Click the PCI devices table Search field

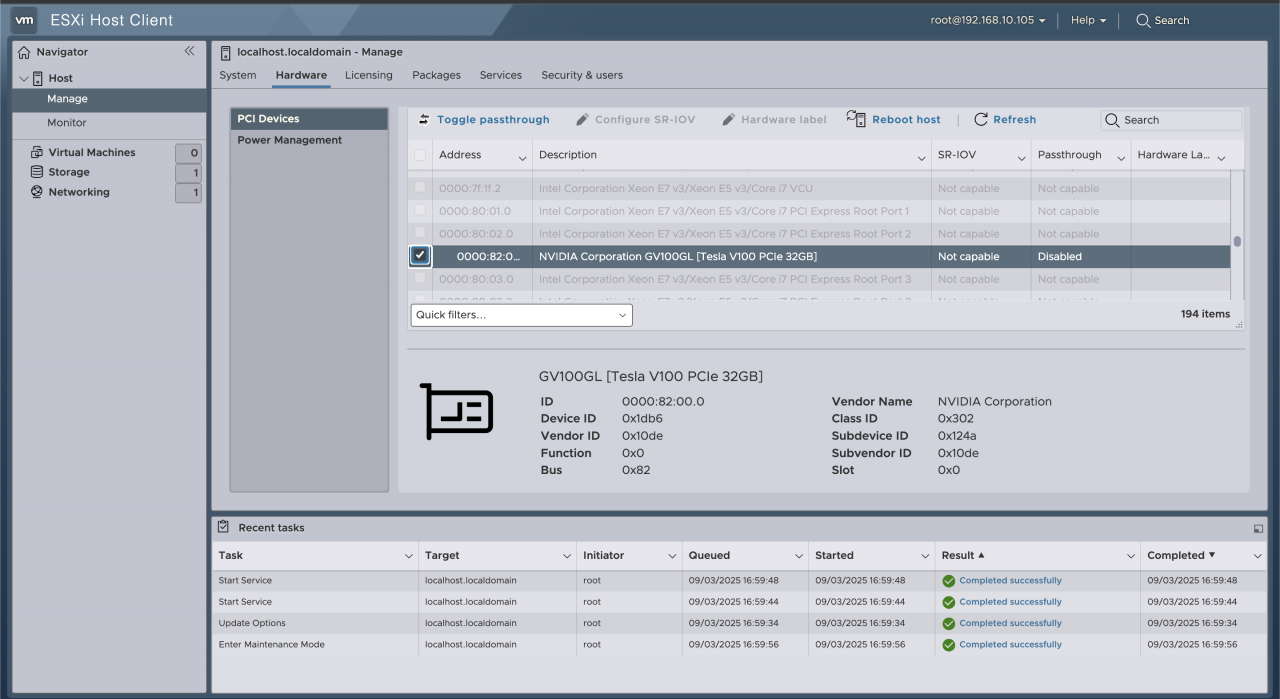(1171, 120)
